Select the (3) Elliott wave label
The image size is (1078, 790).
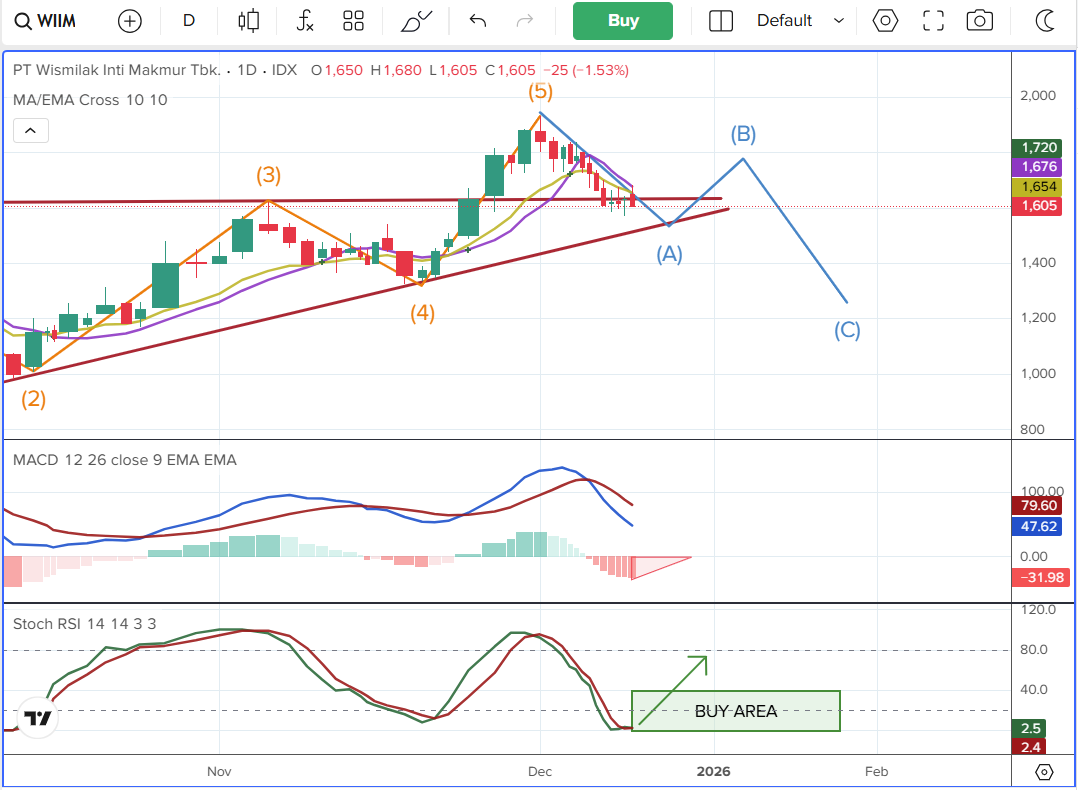tap(268, 175)
